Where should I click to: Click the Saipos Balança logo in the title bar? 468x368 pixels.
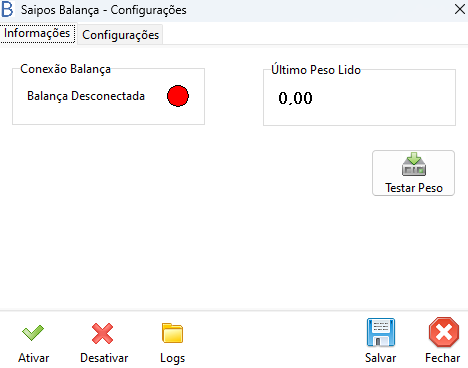pos(7,9)
